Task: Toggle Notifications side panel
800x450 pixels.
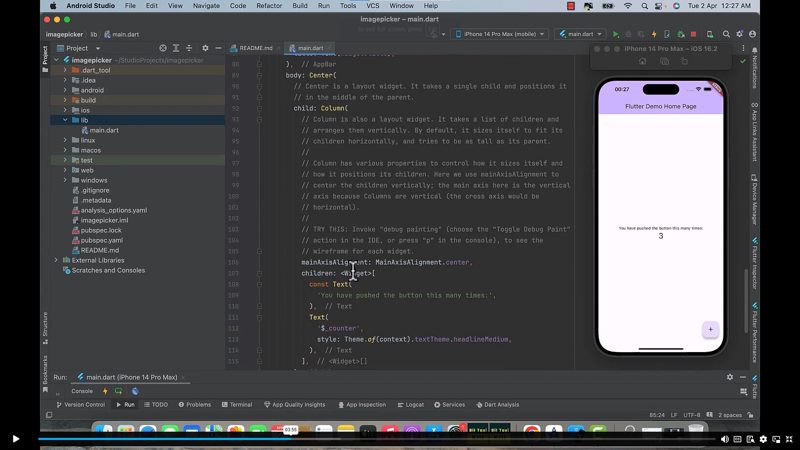Action: pos(754,67)
